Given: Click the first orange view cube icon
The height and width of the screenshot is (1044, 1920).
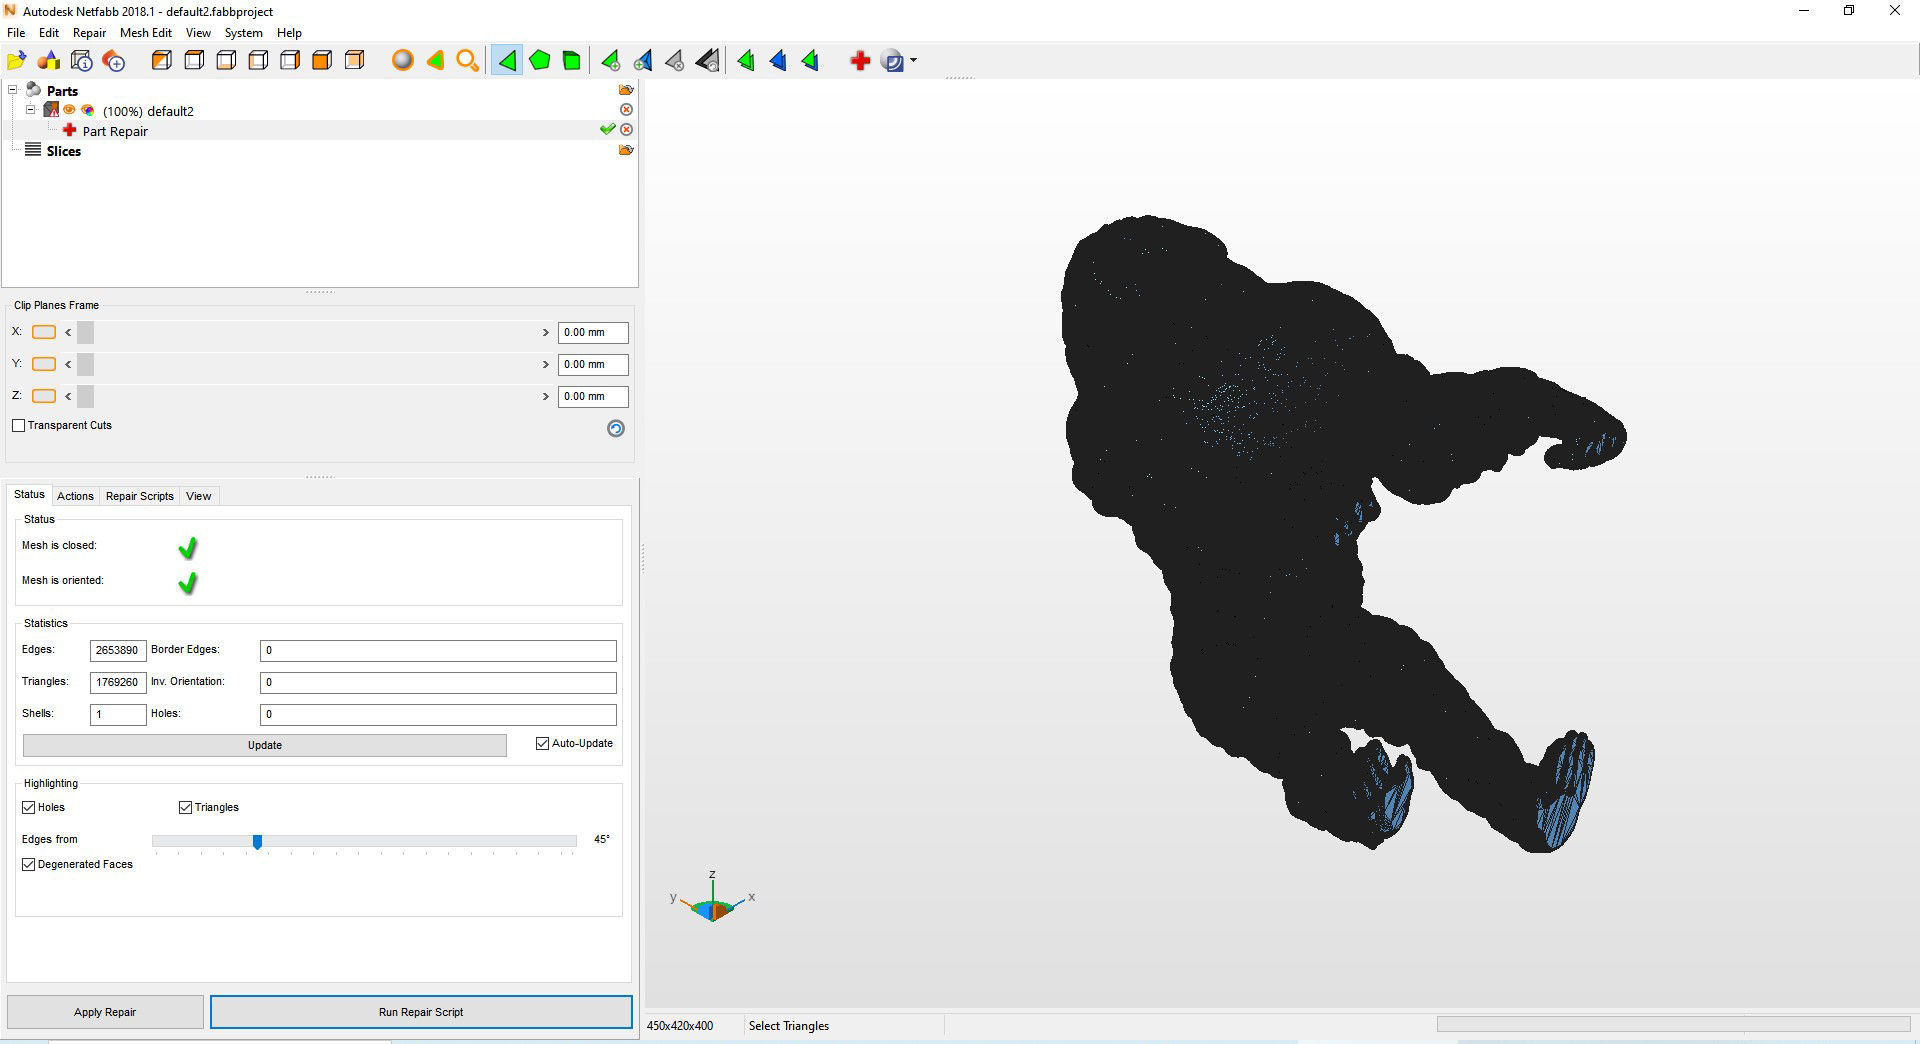Looking at the screenshot, I should click(x=162, y=61).
